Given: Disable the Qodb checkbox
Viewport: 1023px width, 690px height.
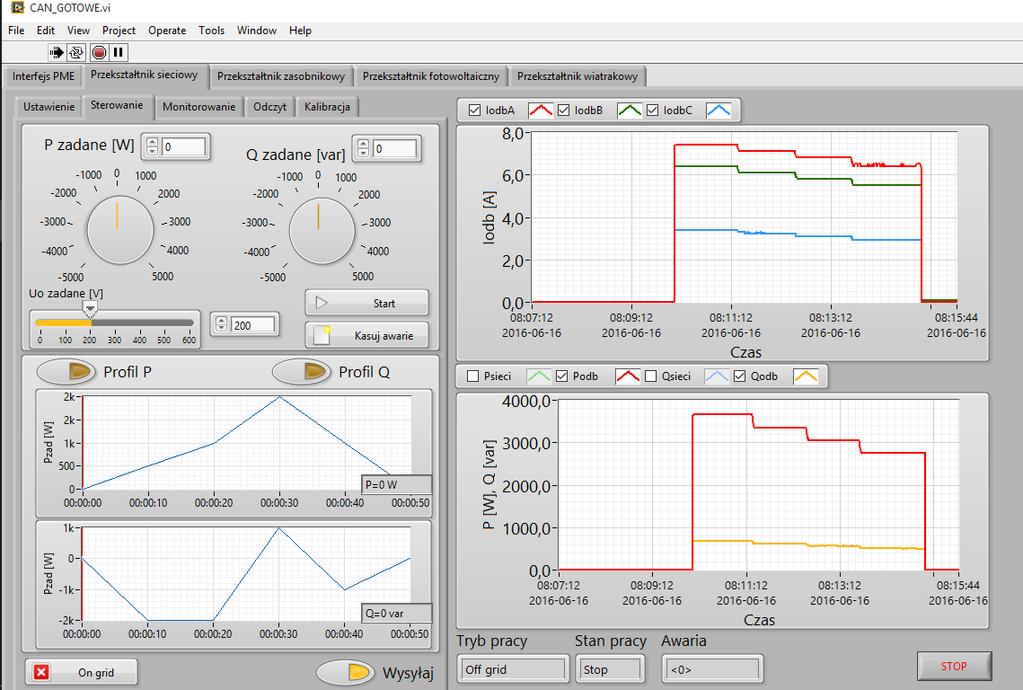Looking at the screenshot, I should (x=739, y=376).
